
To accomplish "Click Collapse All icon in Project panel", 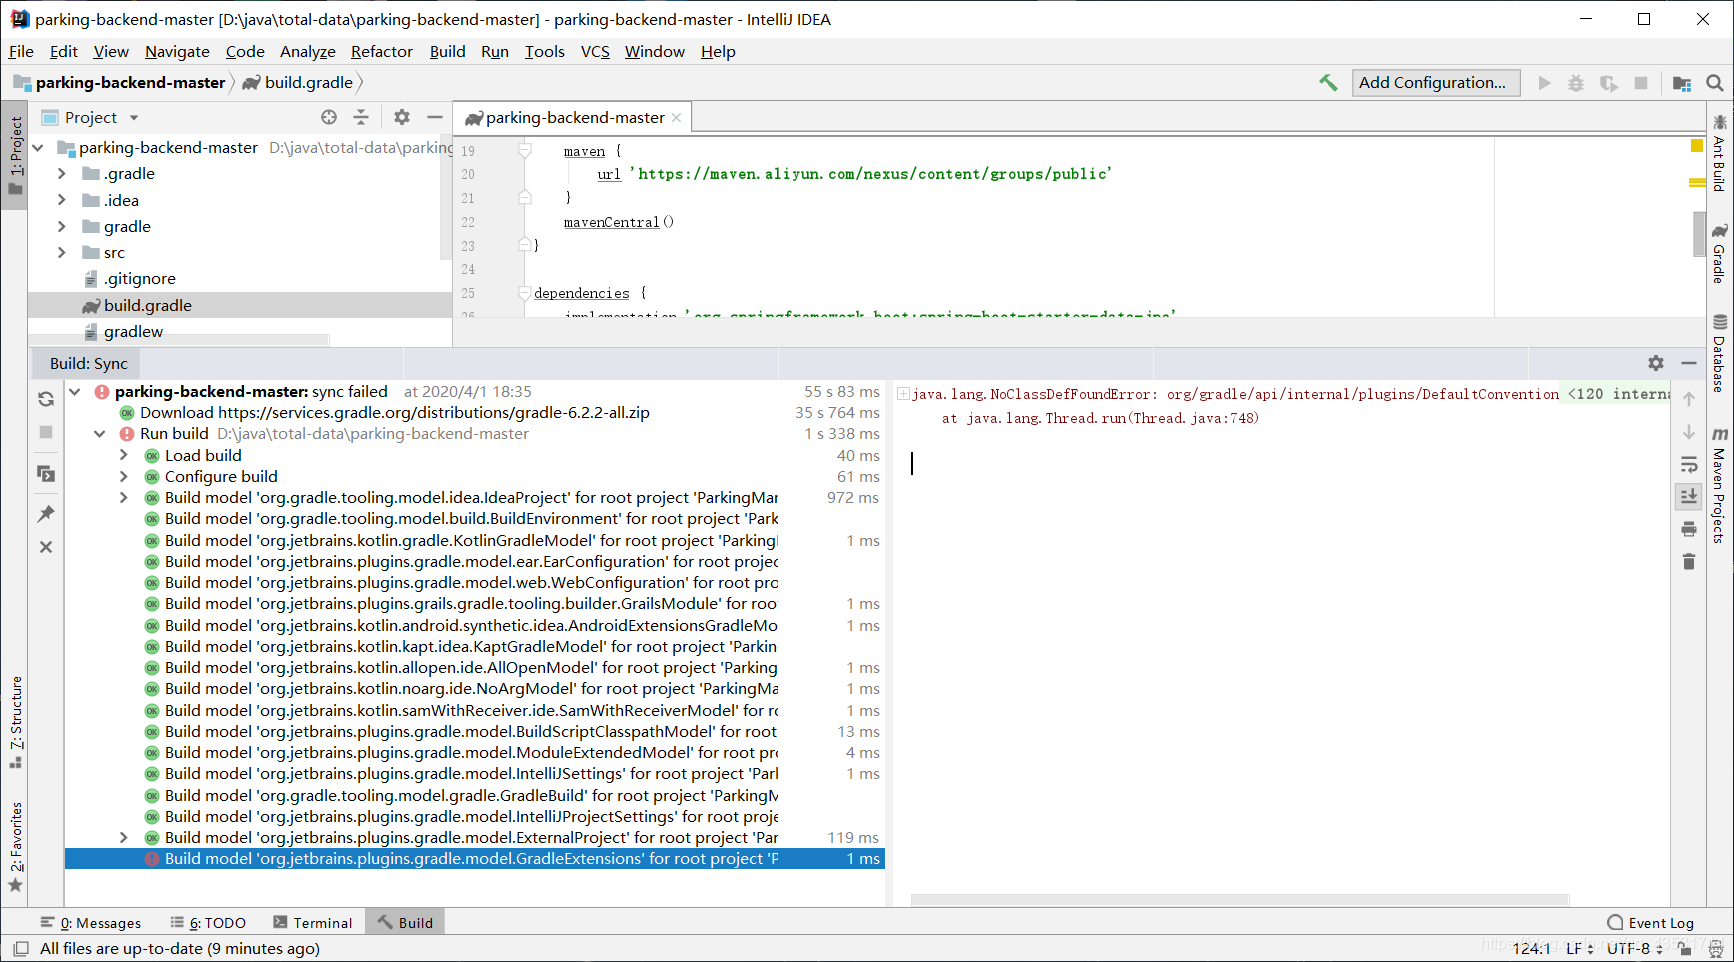I will point(361,117).
